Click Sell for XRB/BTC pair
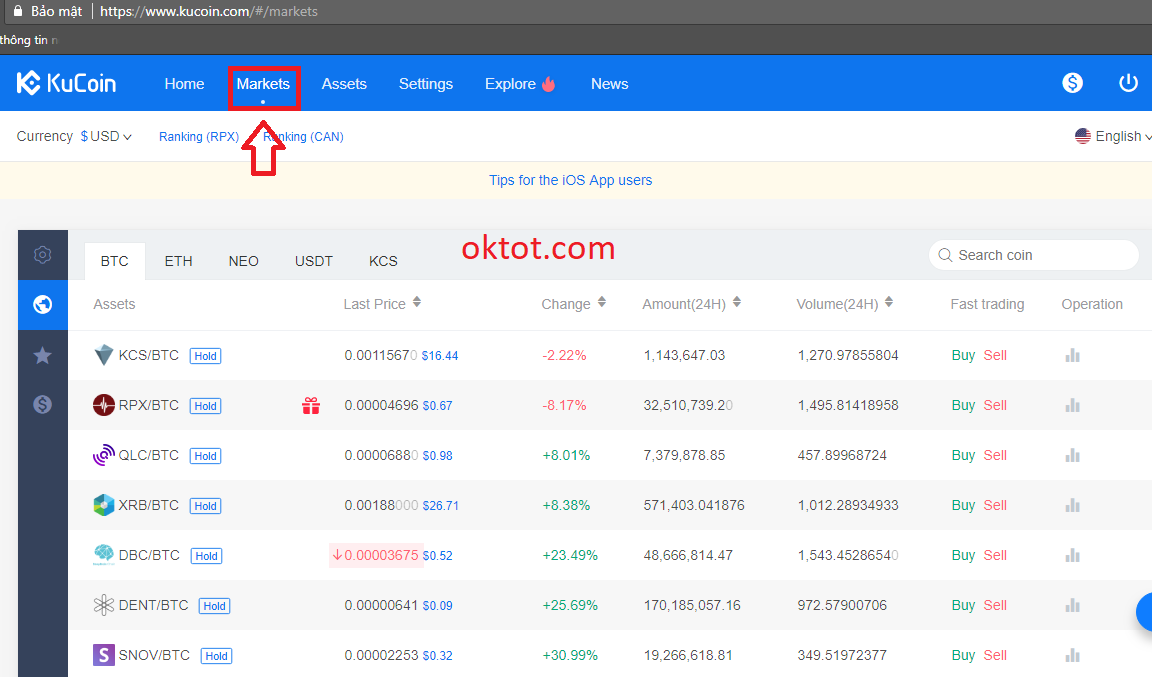 995,505
